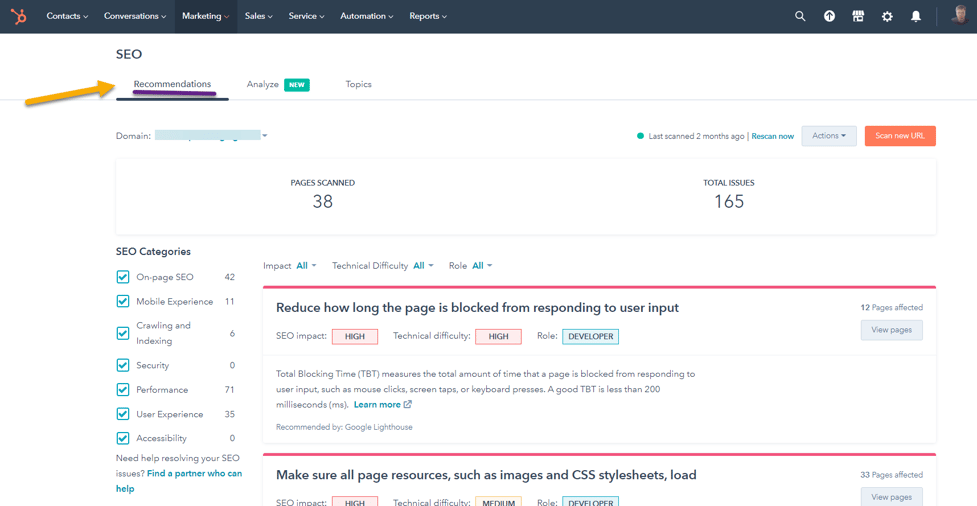Click the user avatar photo
977x506 pixels.
pyautogui.click(x=960, y=16)
